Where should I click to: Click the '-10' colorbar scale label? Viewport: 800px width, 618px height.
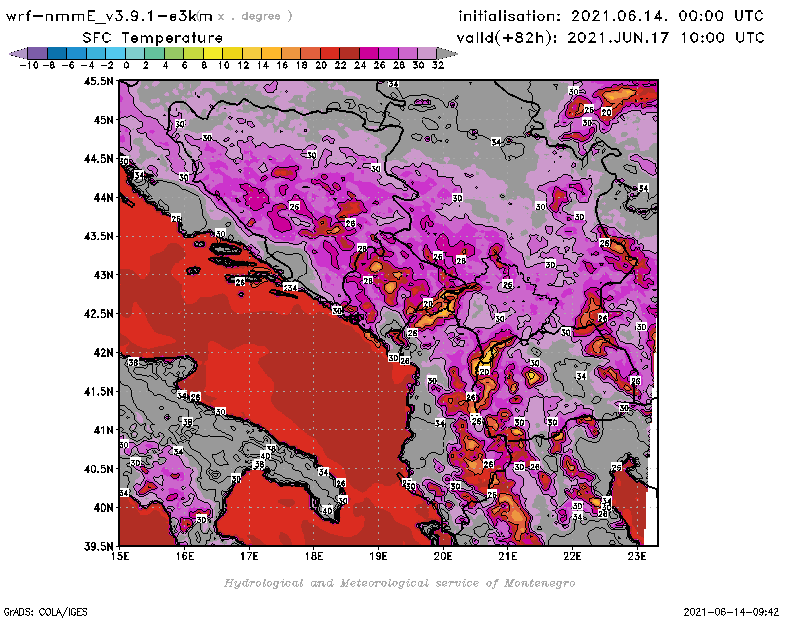point(29,65)
